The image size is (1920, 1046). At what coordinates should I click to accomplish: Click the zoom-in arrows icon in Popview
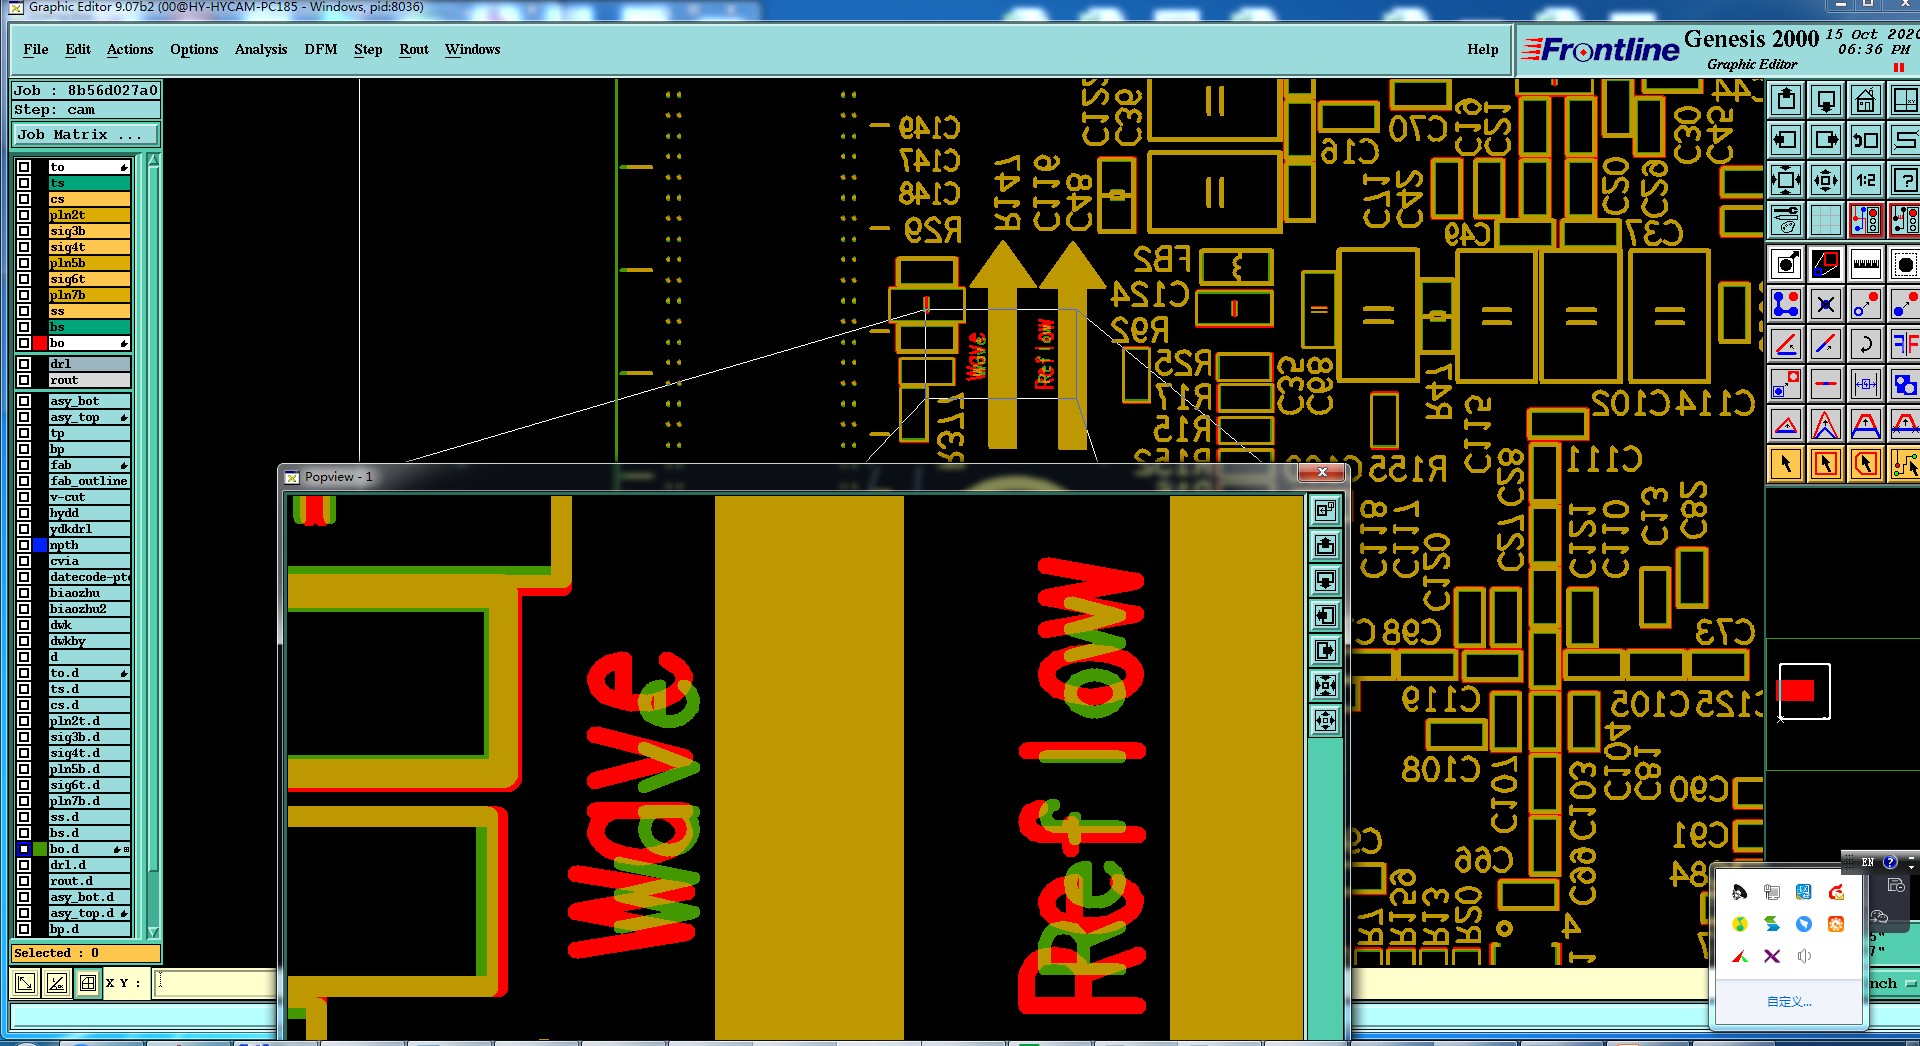click(x=1325, y=685)
